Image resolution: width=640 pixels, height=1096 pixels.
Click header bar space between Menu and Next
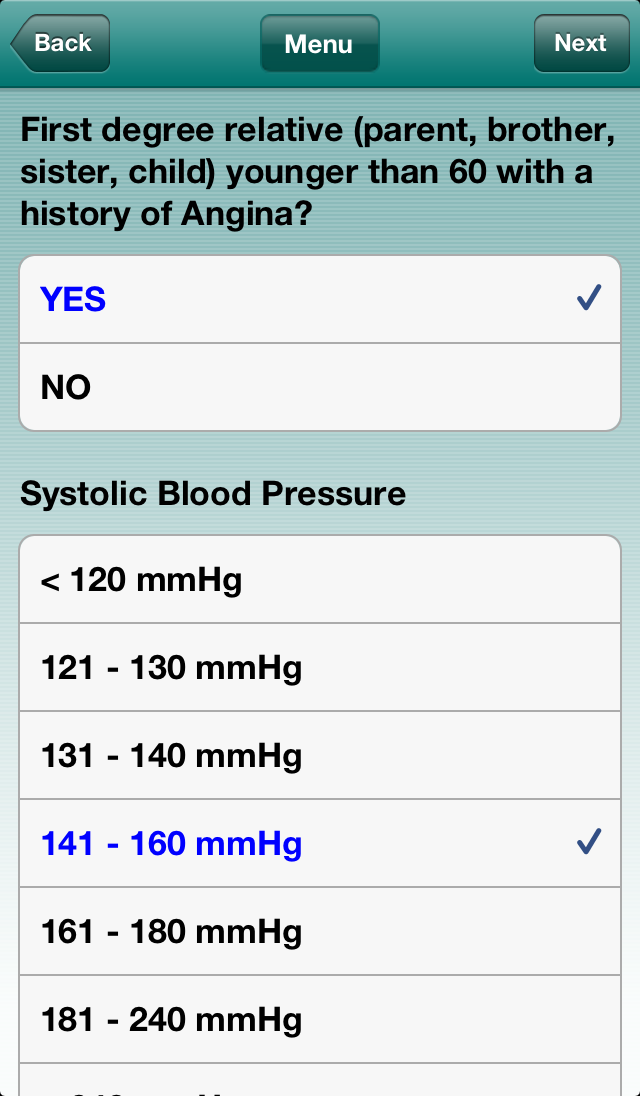457,44
